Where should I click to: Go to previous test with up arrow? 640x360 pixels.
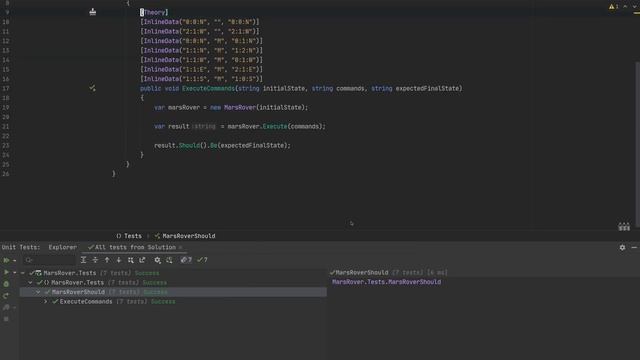coord(107,260)
